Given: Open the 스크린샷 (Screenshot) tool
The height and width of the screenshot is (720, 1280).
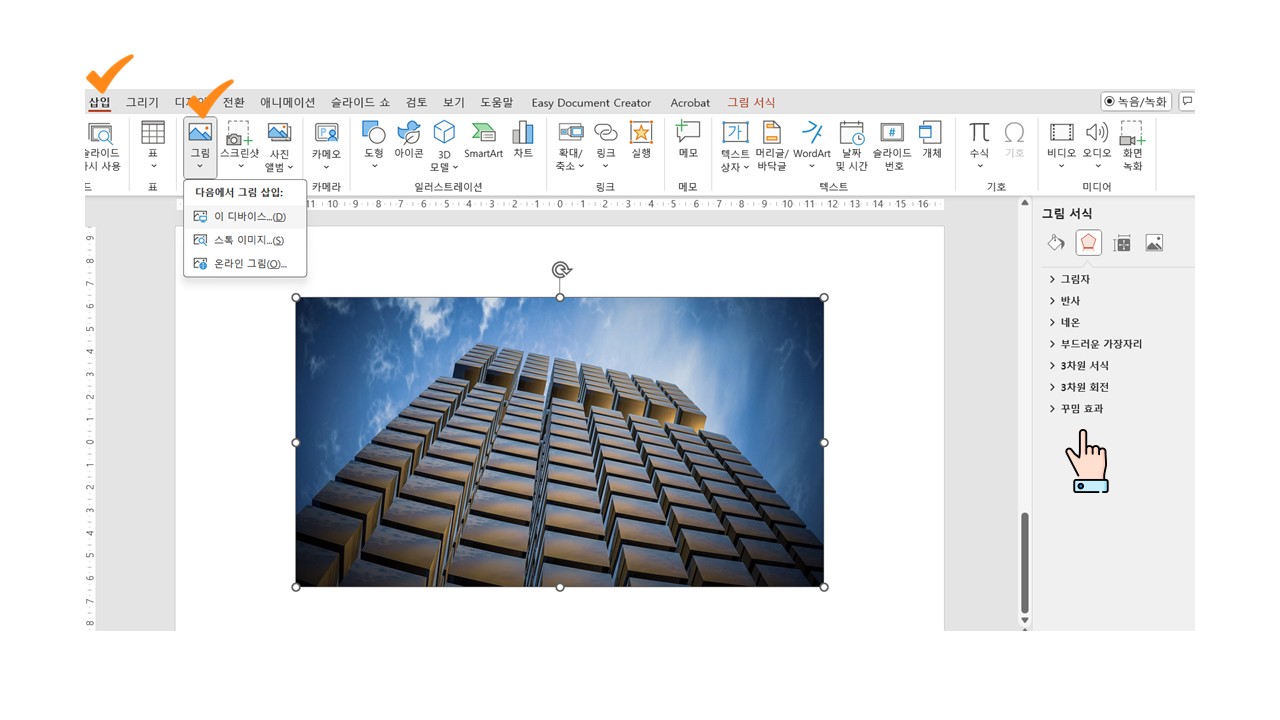Looking at the screenshot, I should (239, 147).
